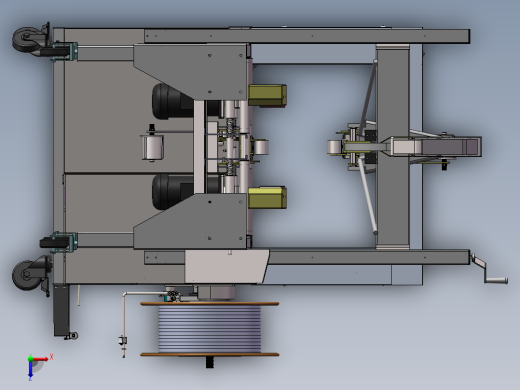Click the green Y axis dot of the triad

click(x=30, y=358)
